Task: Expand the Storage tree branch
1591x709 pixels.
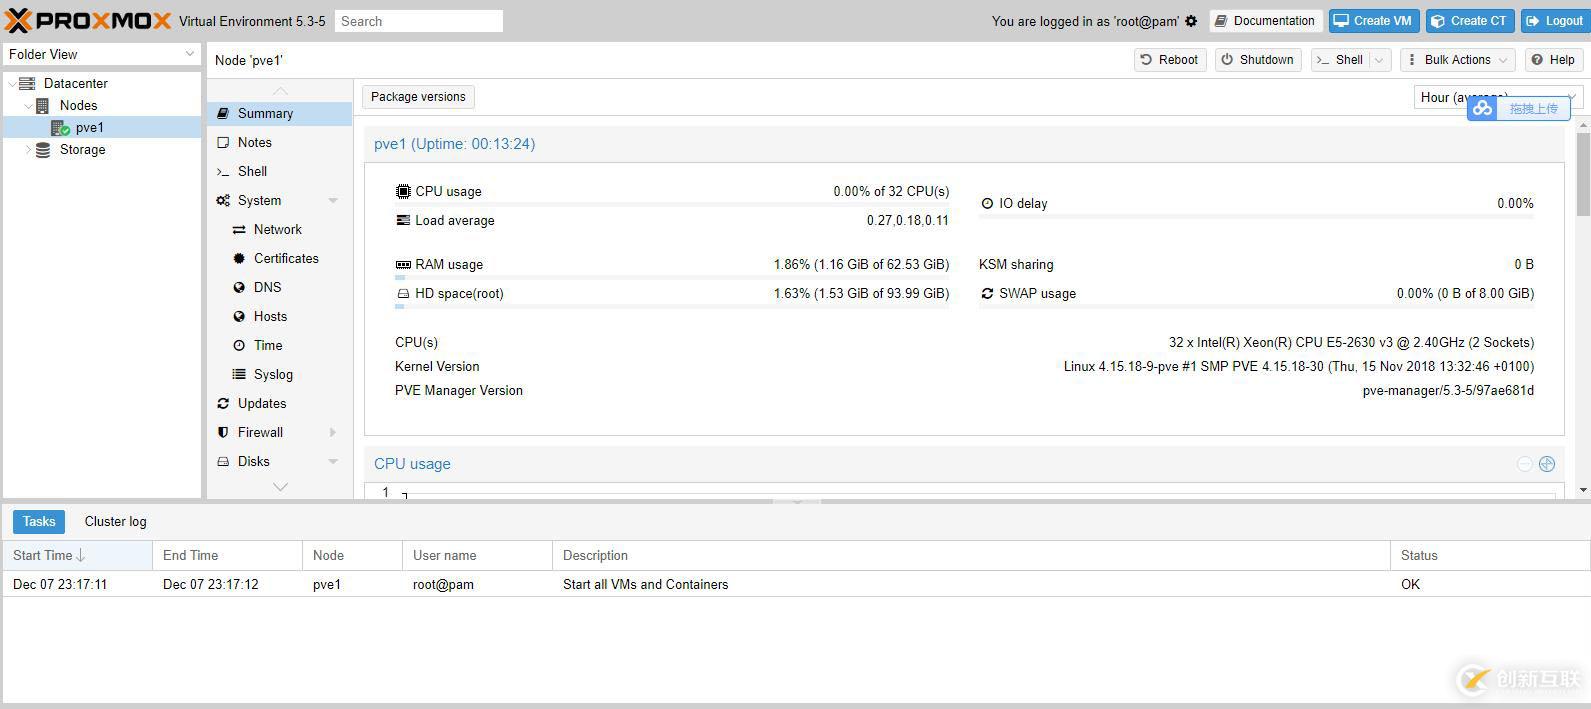Action: (x=27, y=150)
